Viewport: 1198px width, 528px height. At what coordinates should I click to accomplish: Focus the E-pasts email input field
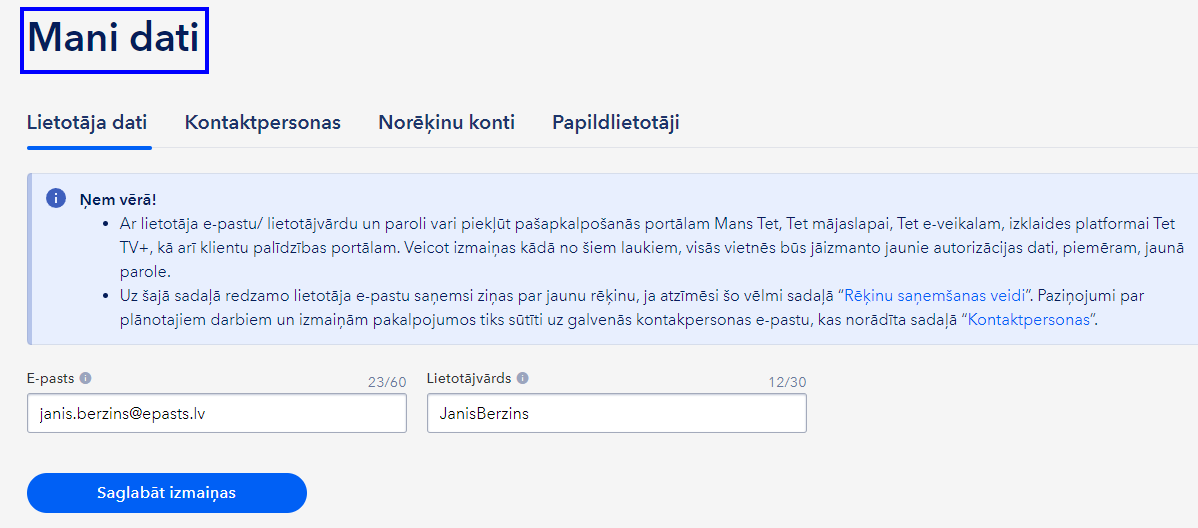217,413
